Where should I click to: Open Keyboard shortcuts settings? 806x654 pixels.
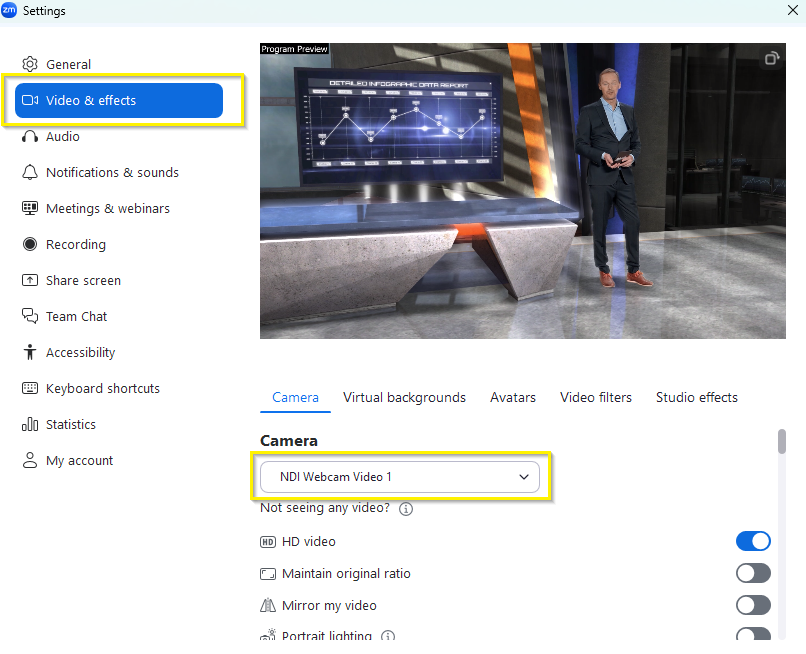pos(102,388)
